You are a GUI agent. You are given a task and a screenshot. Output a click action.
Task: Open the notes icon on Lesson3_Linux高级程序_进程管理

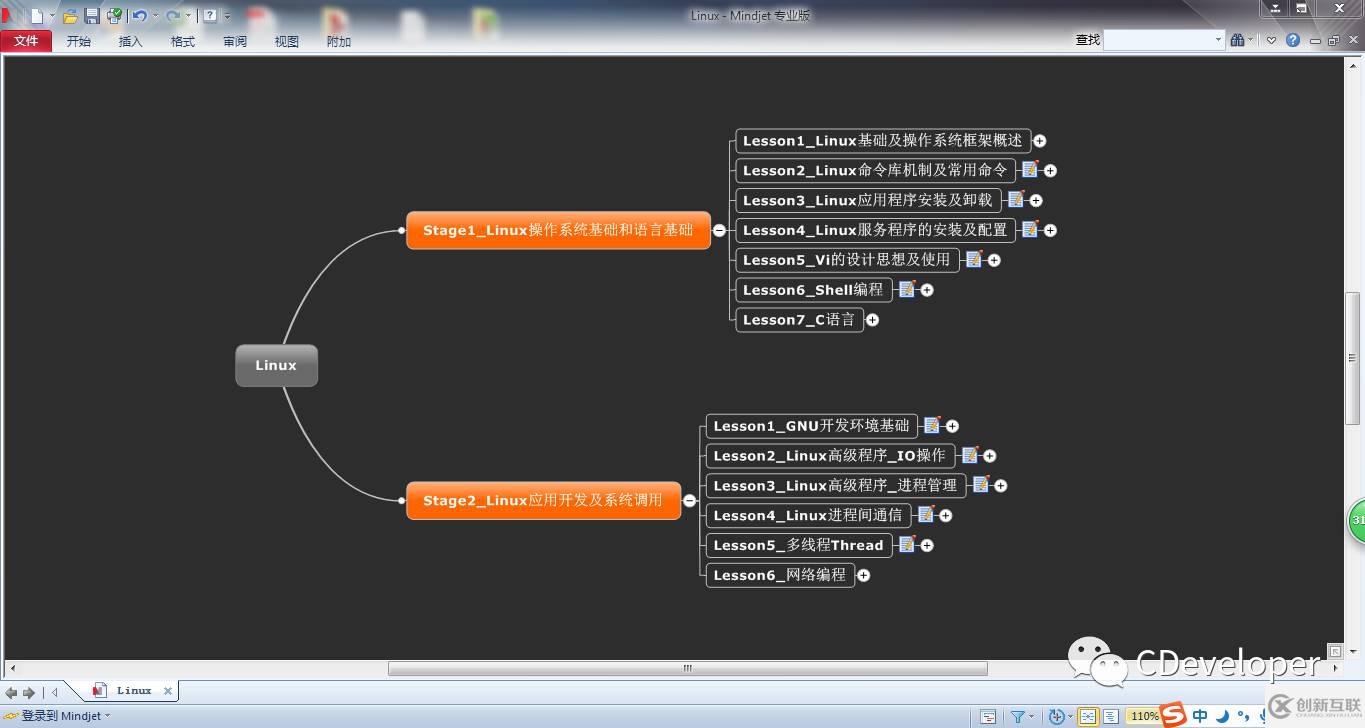[x=981, y=484]
